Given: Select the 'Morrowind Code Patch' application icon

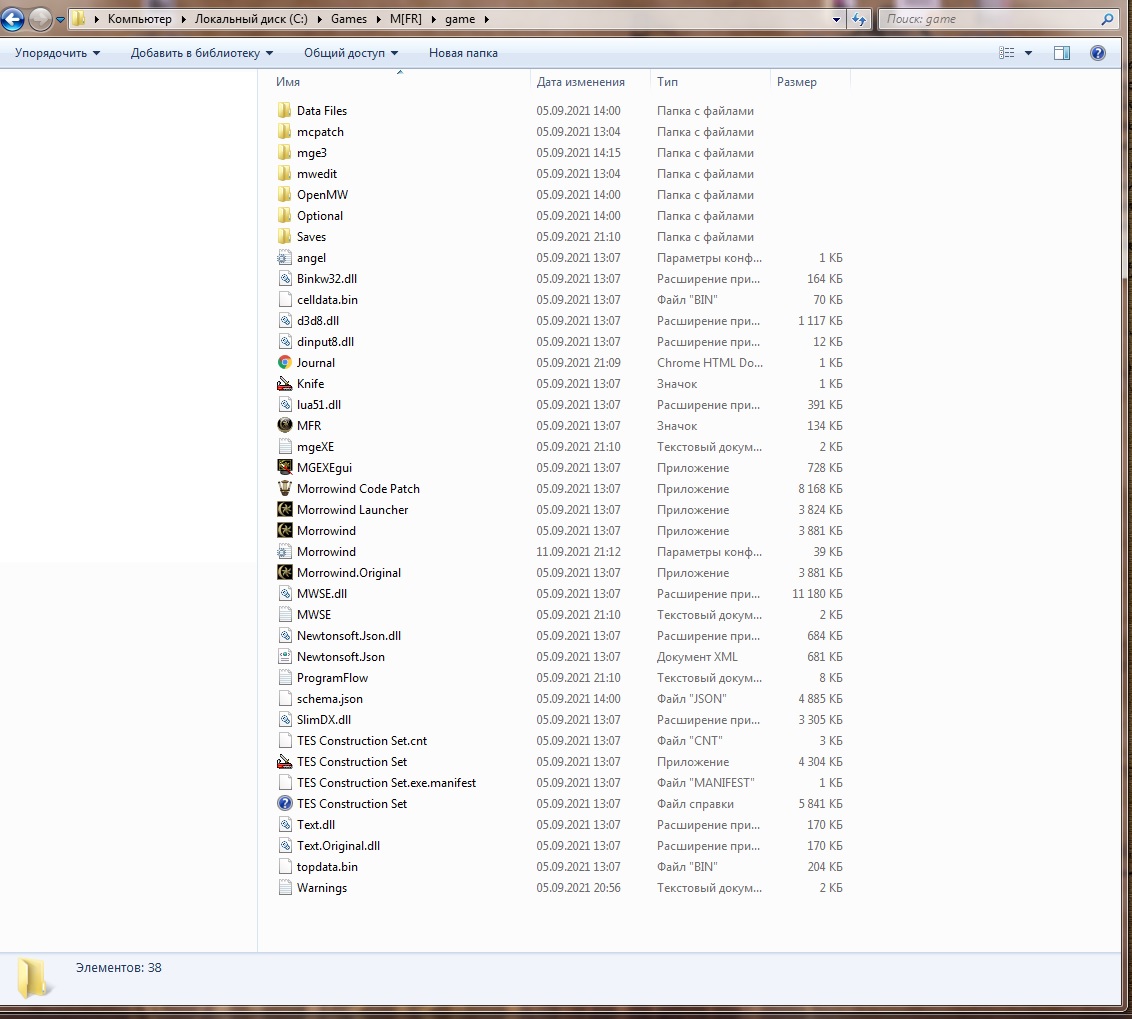Looking at the screenshot, I should (284, 488).
